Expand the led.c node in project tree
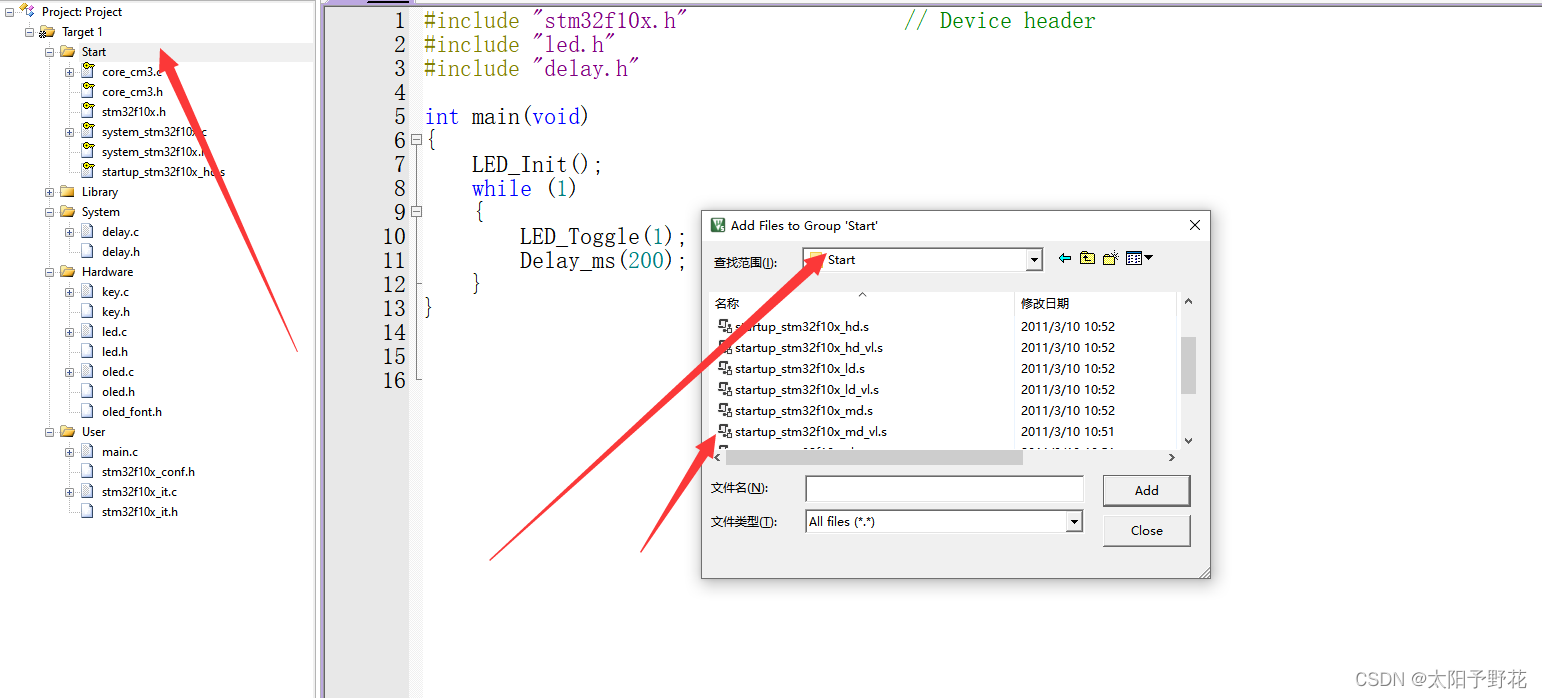 [70, 332]
